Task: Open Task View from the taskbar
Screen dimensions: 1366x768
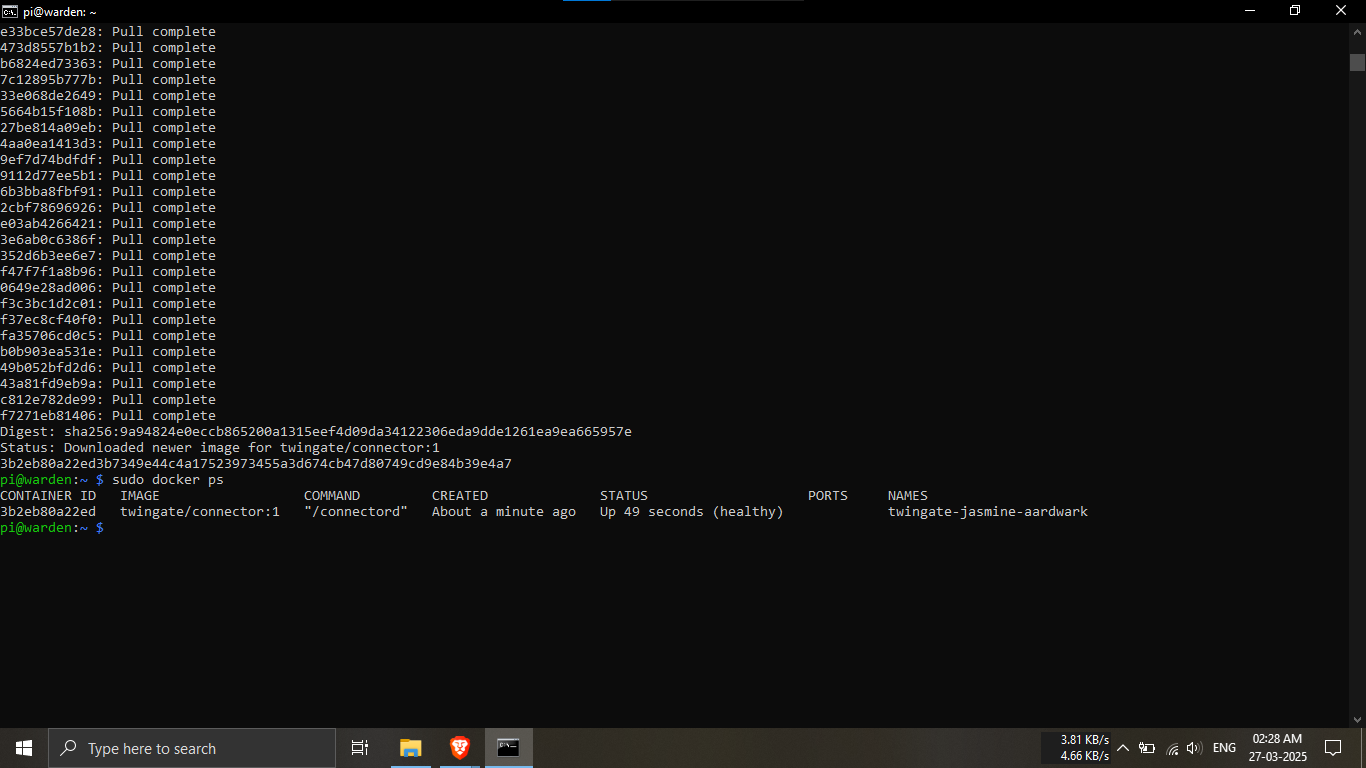Action: tap(360, 748)
